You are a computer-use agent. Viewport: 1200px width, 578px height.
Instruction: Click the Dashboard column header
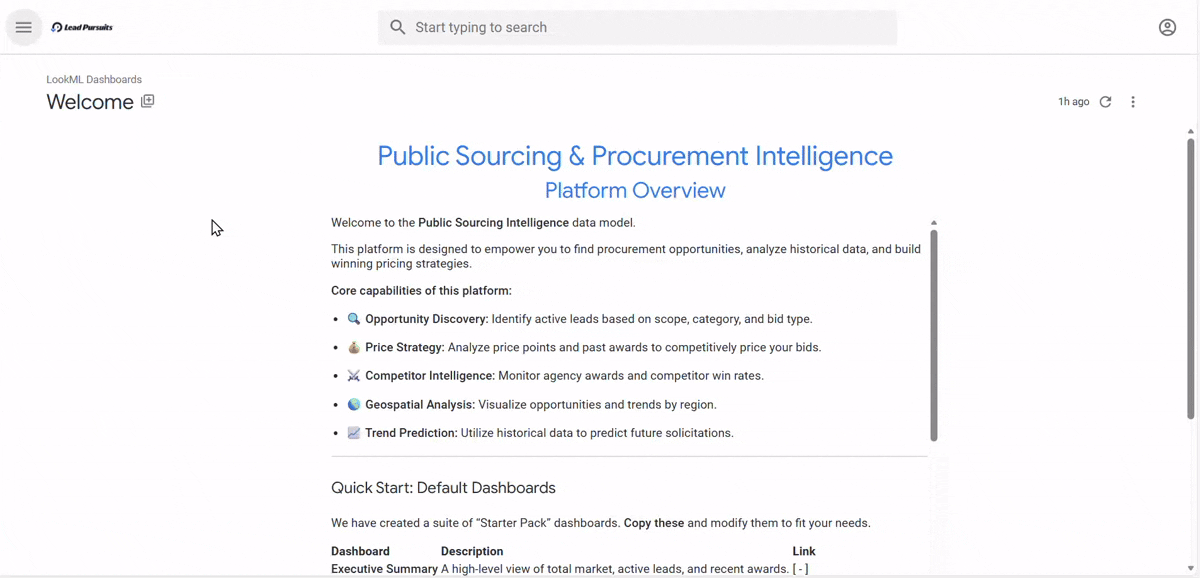click(360, 551)
